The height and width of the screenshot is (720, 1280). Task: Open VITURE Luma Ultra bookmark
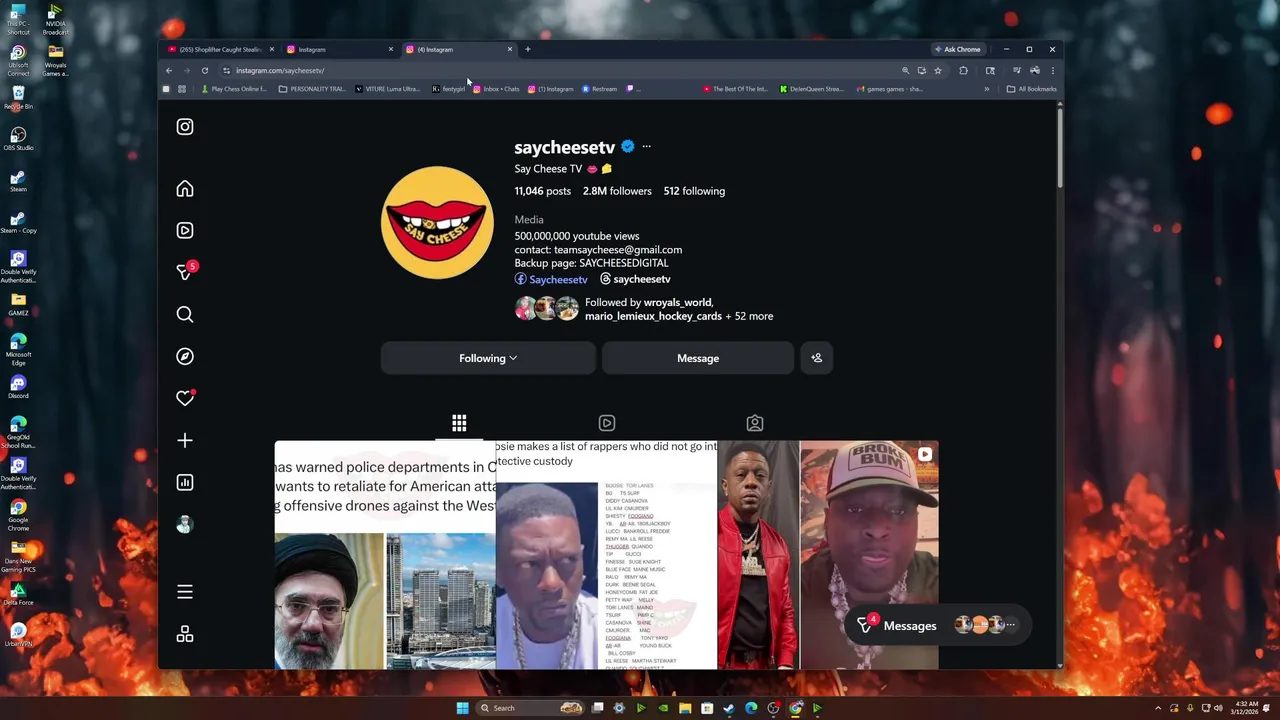coord(388,89)
